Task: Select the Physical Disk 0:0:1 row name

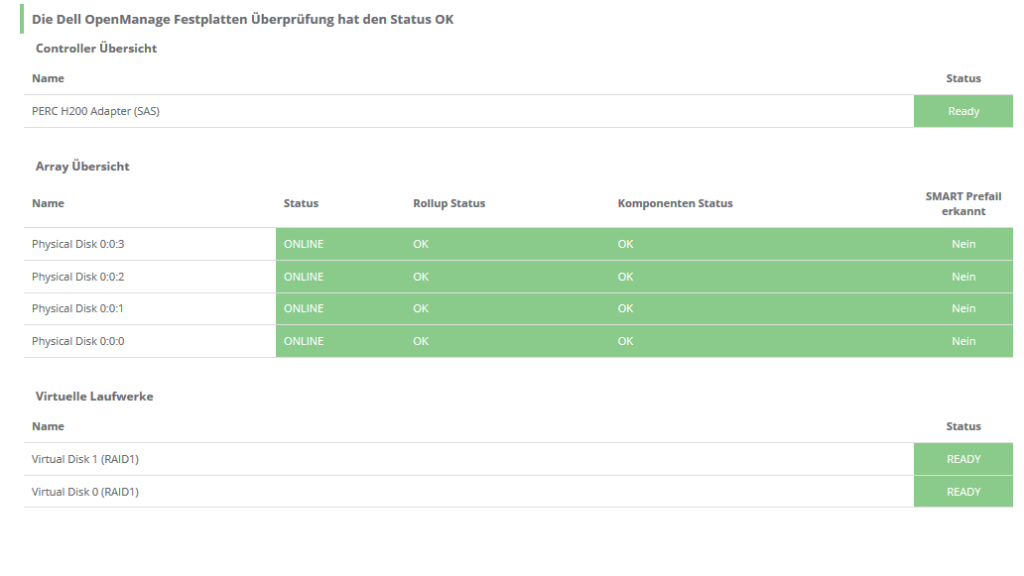Action: [78, 308]
